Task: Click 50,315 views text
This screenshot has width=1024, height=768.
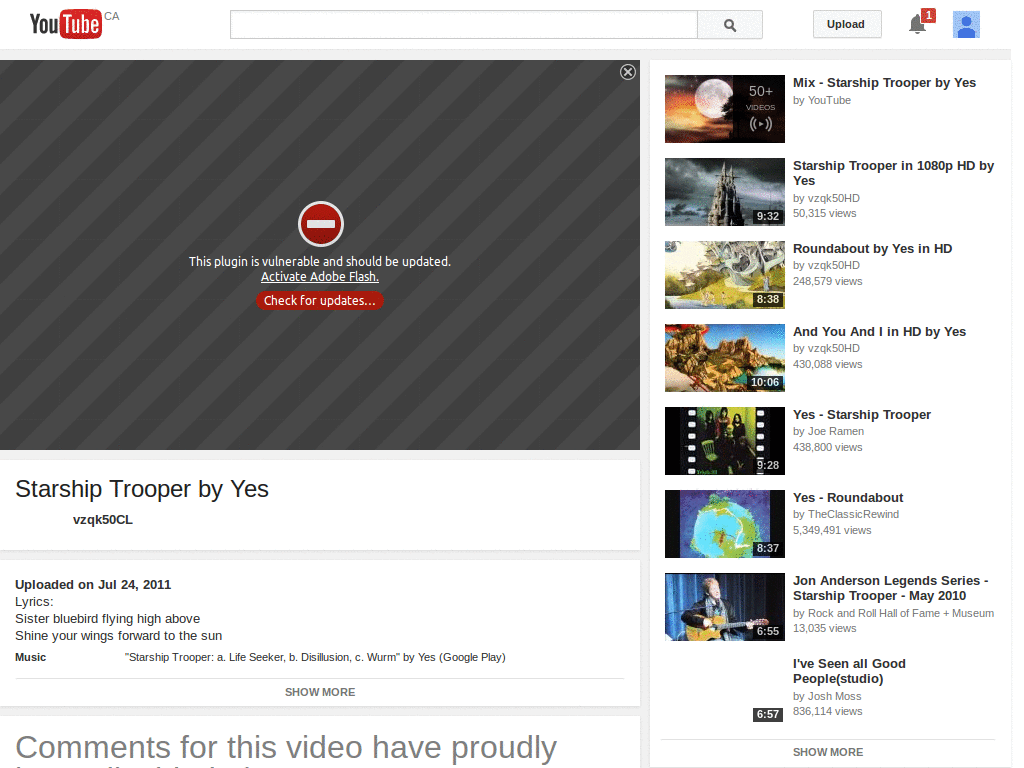Action: point(824,214)
